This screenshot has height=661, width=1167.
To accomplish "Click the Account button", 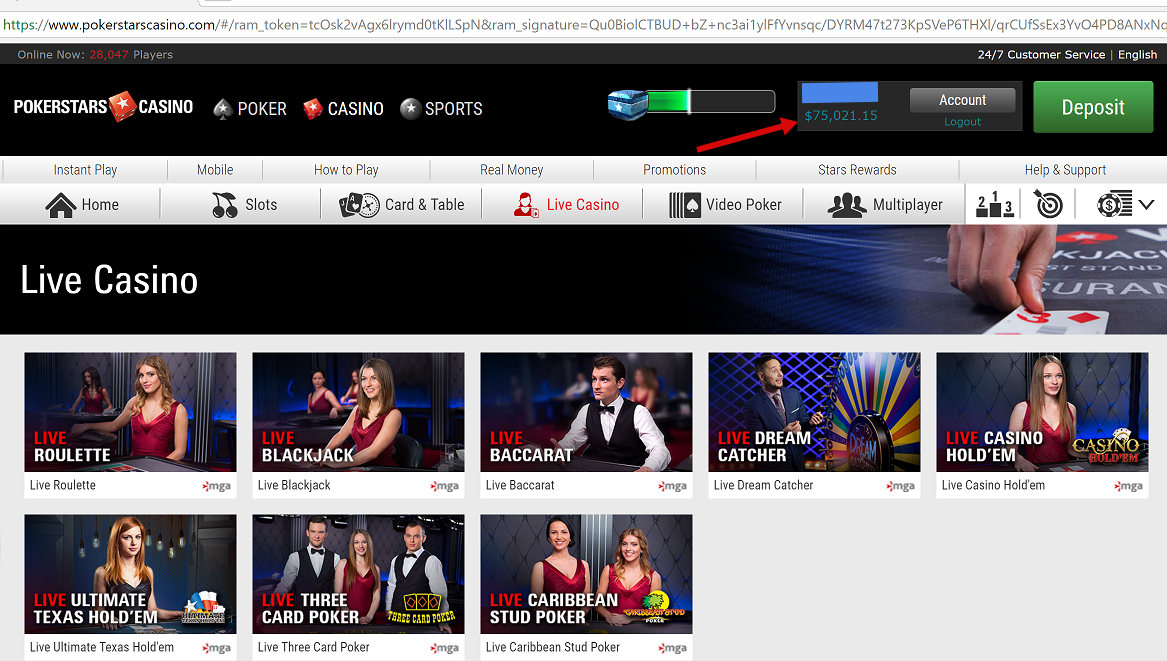I will [962, 100].
